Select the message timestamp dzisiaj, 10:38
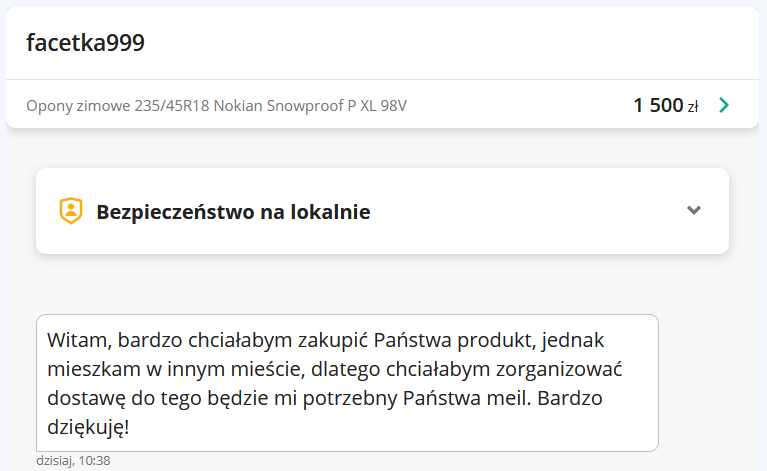 point(73,461)
